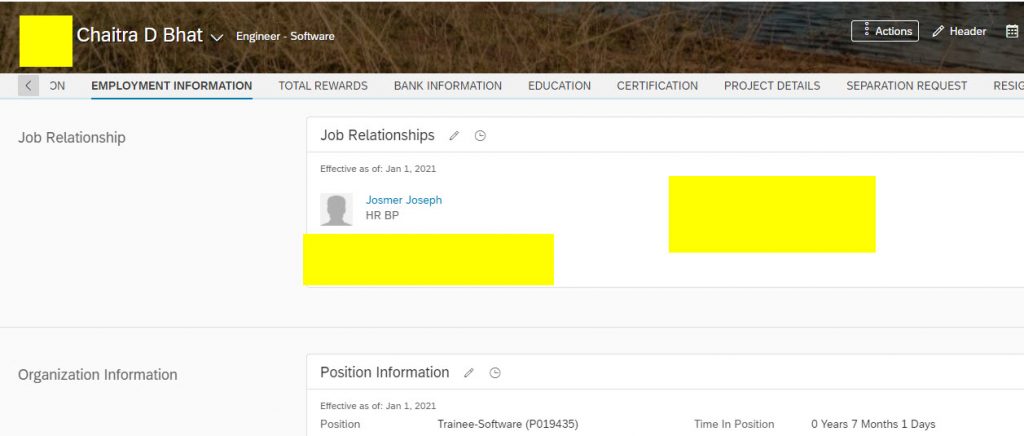The width and height of the screenshot is (1024, 436).
Task: Select the Organization Information section label
Action: pyautogui.click(x=98, y=375)
